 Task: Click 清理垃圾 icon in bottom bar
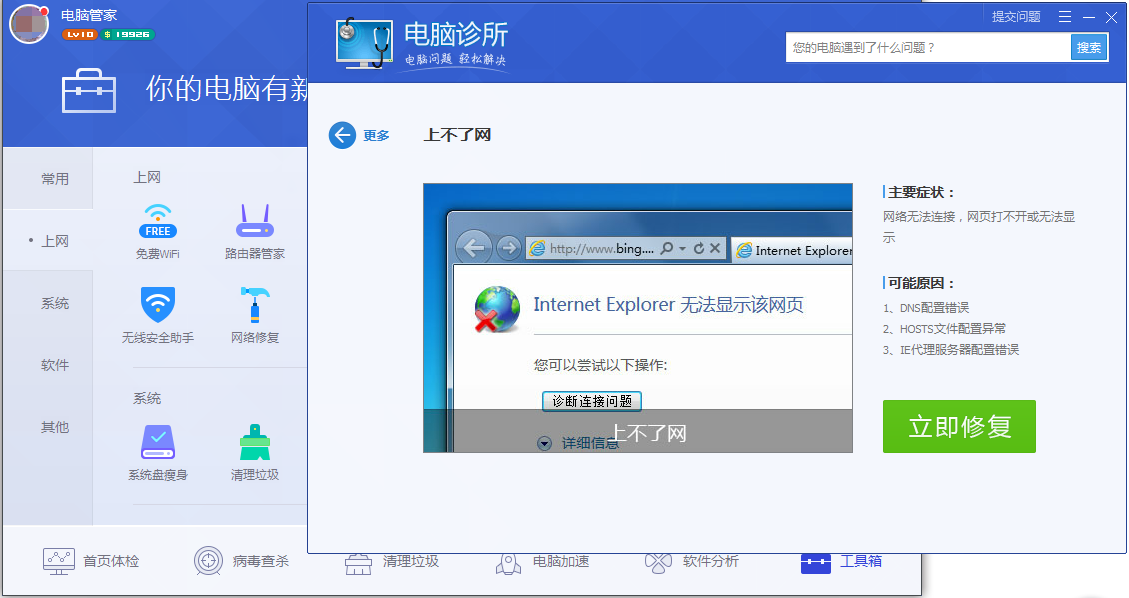click(358, 563)
